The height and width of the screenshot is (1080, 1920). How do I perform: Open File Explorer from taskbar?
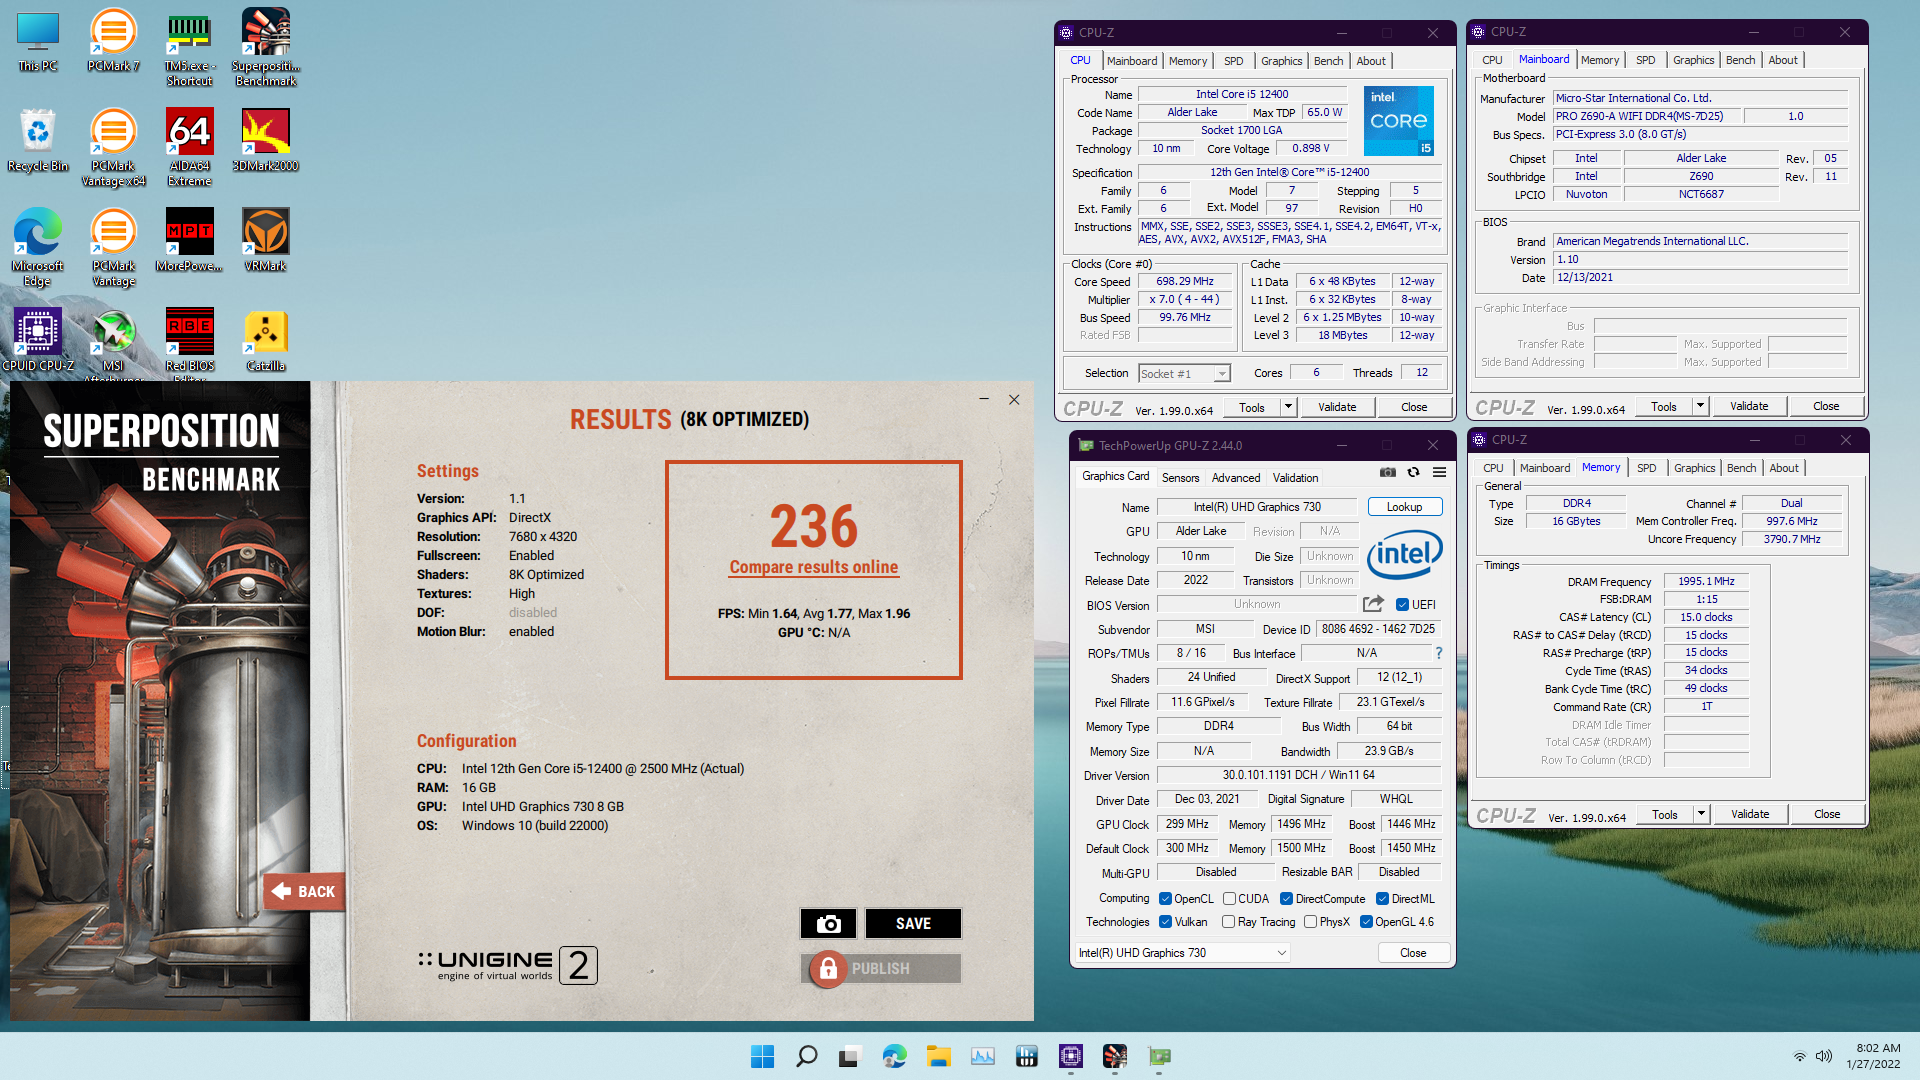coord(938,1056)
